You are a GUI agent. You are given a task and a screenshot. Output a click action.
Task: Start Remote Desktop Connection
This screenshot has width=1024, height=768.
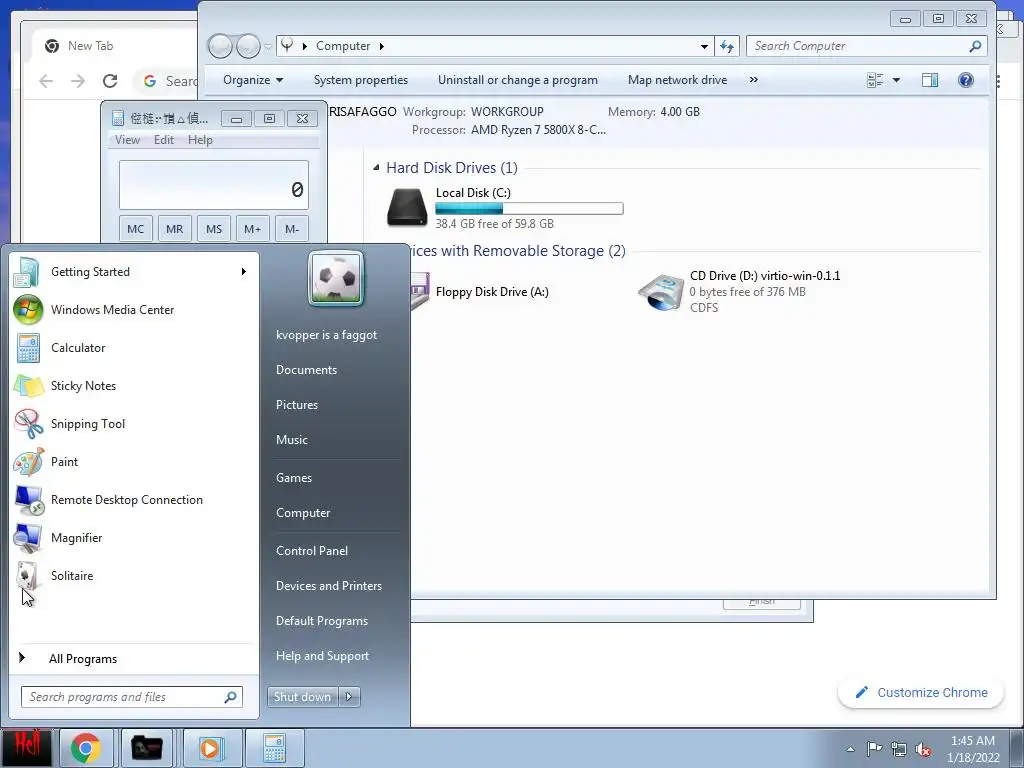[135, 500]
